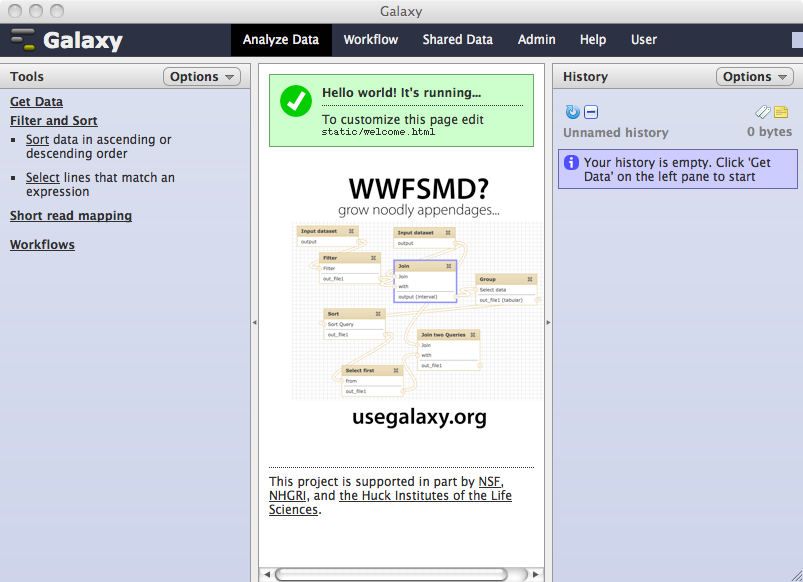Collapse the History panel with the right arrow handle

(x=548, y=322)
